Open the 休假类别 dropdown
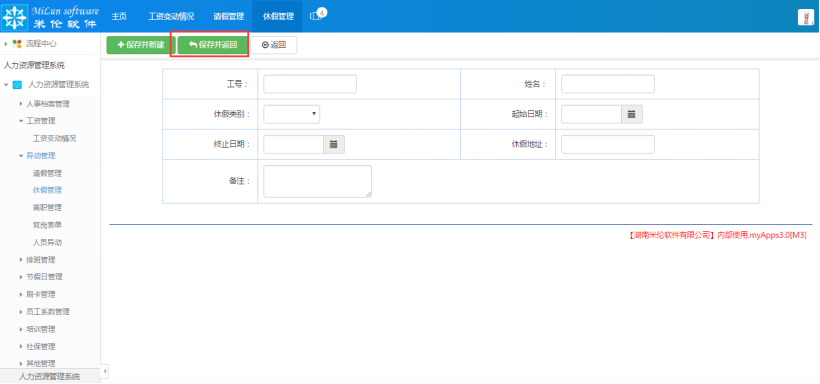820x384 pixels. point(291,114)
